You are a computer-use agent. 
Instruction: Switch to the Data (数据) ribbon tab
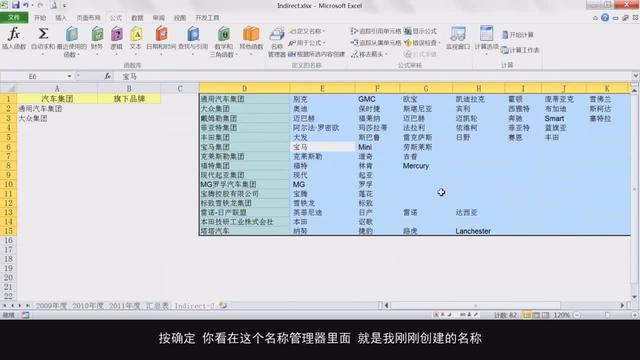pyautogui.click(x=137, y=18)
